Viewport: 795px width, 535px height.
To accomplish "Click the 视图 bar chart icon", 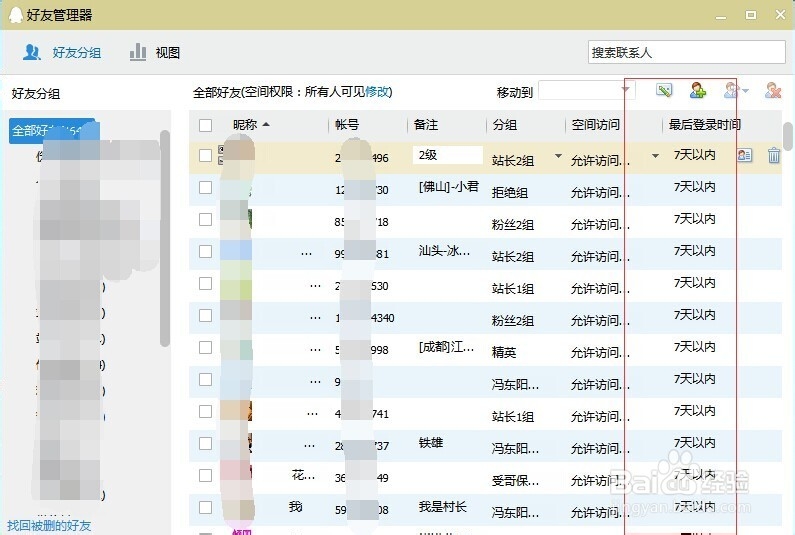I will (138, 52).
